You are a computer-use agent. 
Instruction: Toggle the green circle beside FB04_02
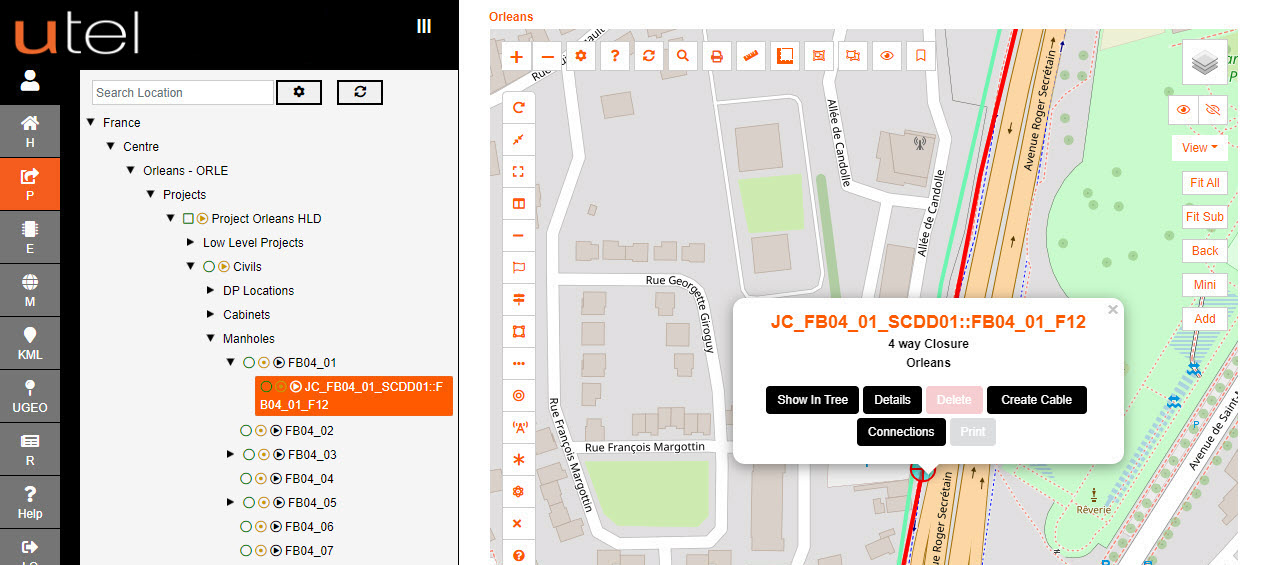246,431
